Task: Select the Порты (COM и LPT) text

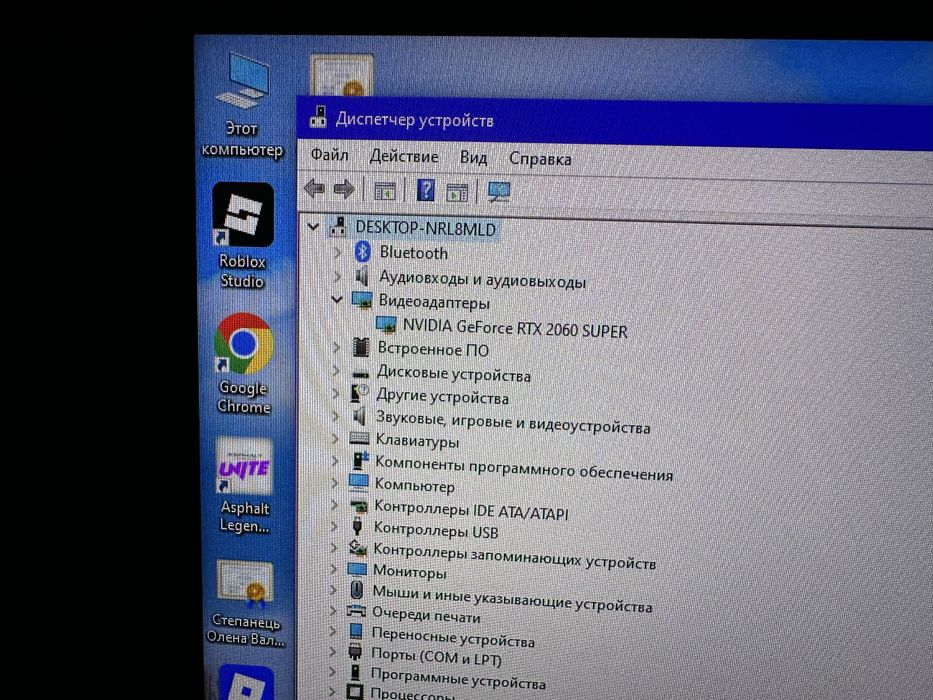Action: (x=436, y=655)
